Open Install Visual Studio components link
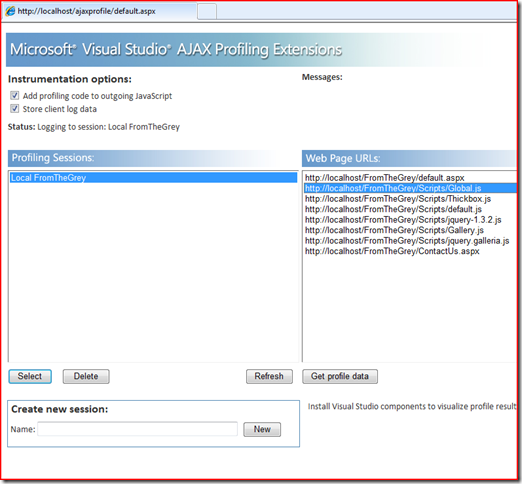 pyautogui.click(x=412, y=406)
